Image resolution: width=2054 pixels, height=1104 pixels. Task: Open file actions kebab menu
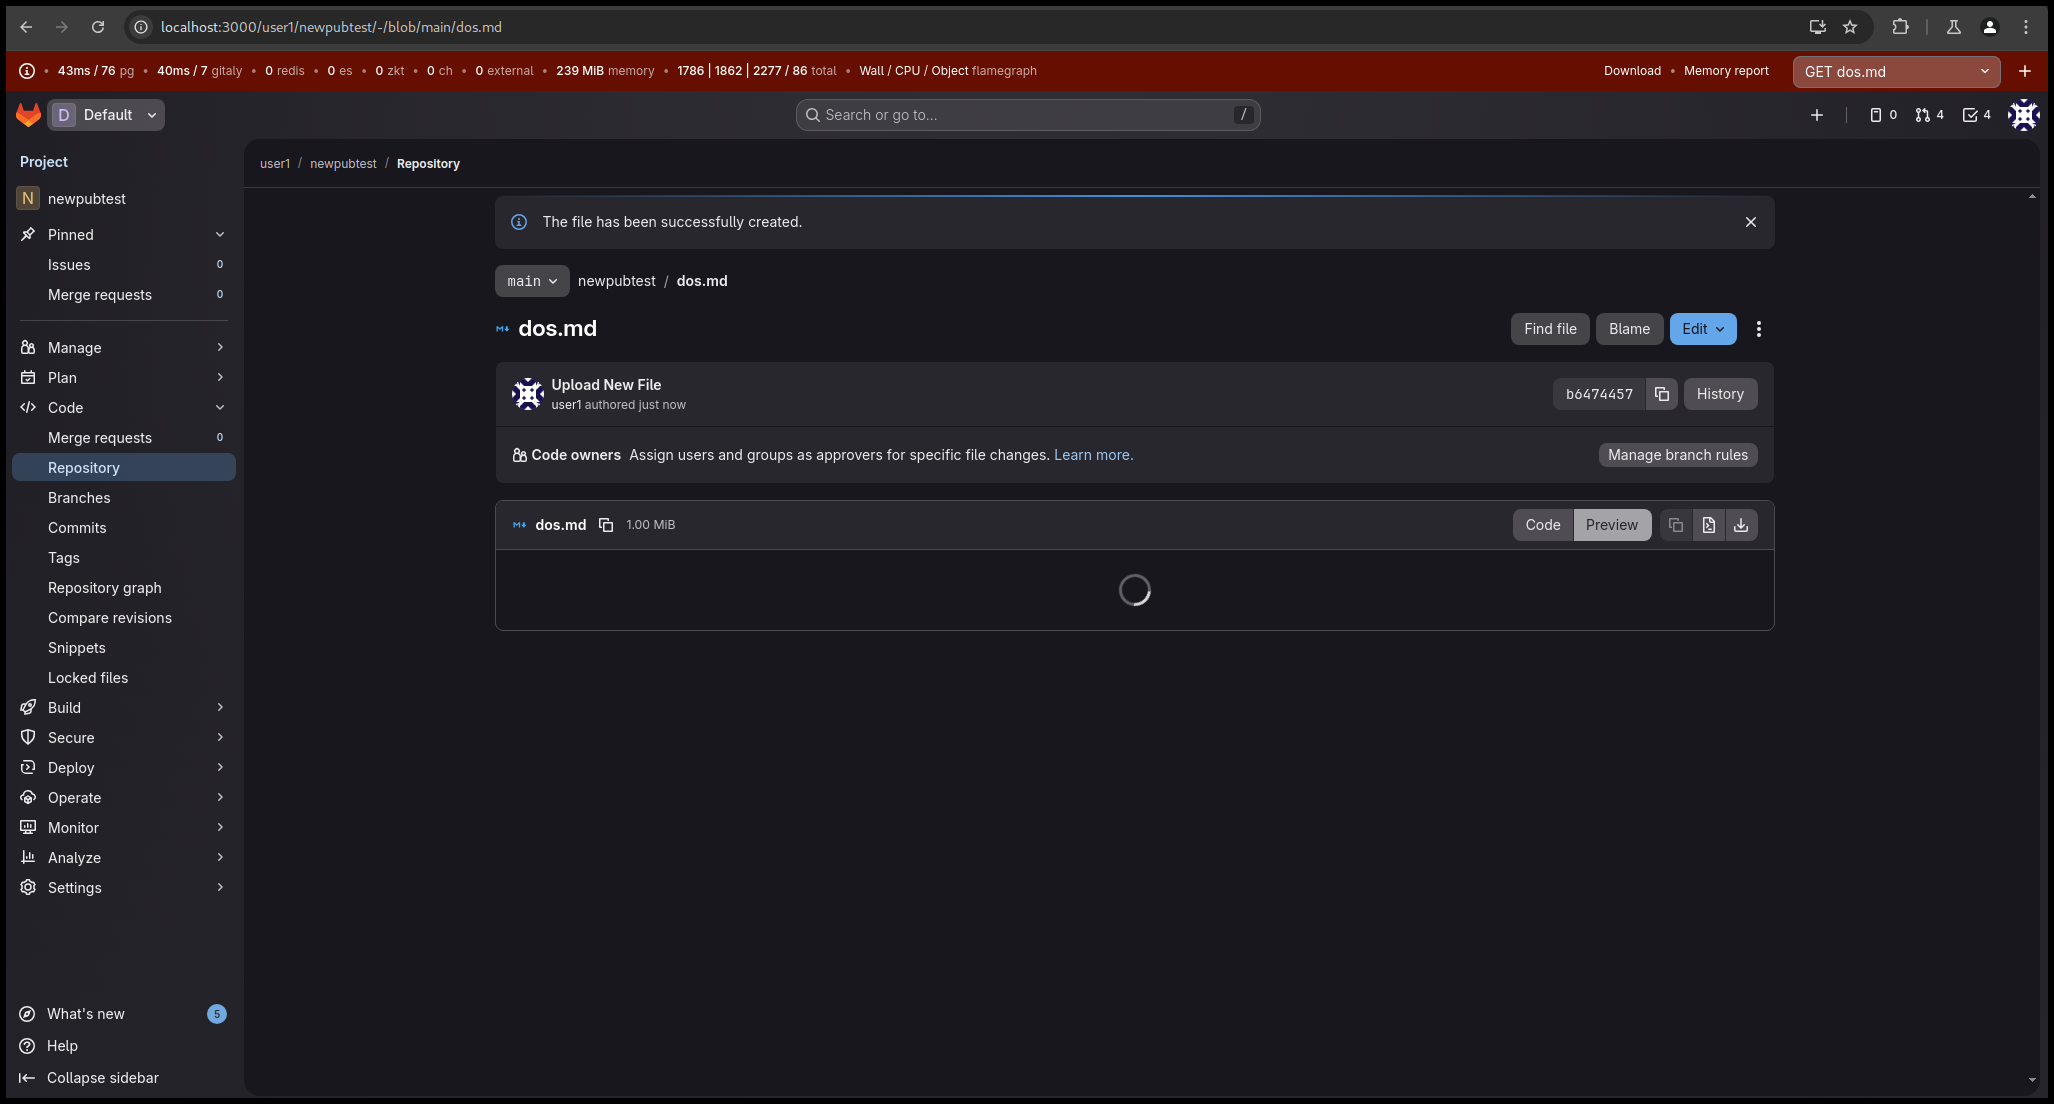point(1758,329)
